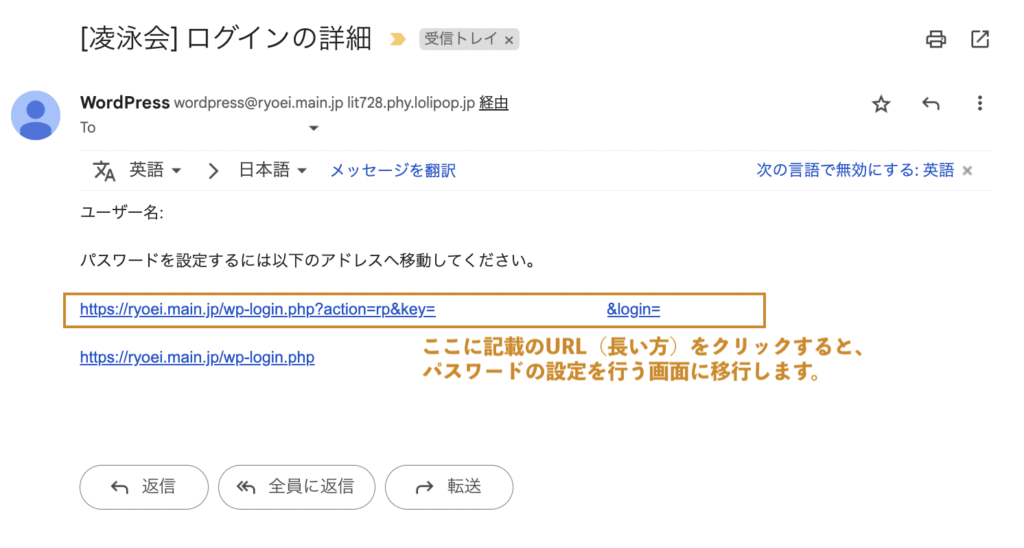This screenshot has width=1024, height=548.
Task: Remove the 受信トレイ label with its x
Action: click(x=509, y=40)
